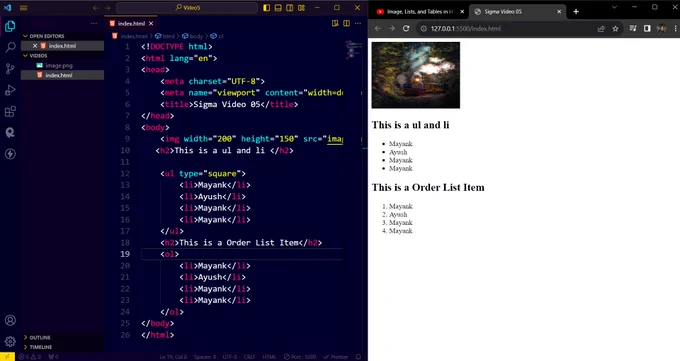Click the Video5 command center search box
Image resolution: width=680 pixels, height=361 pixels.
point(187,8)
